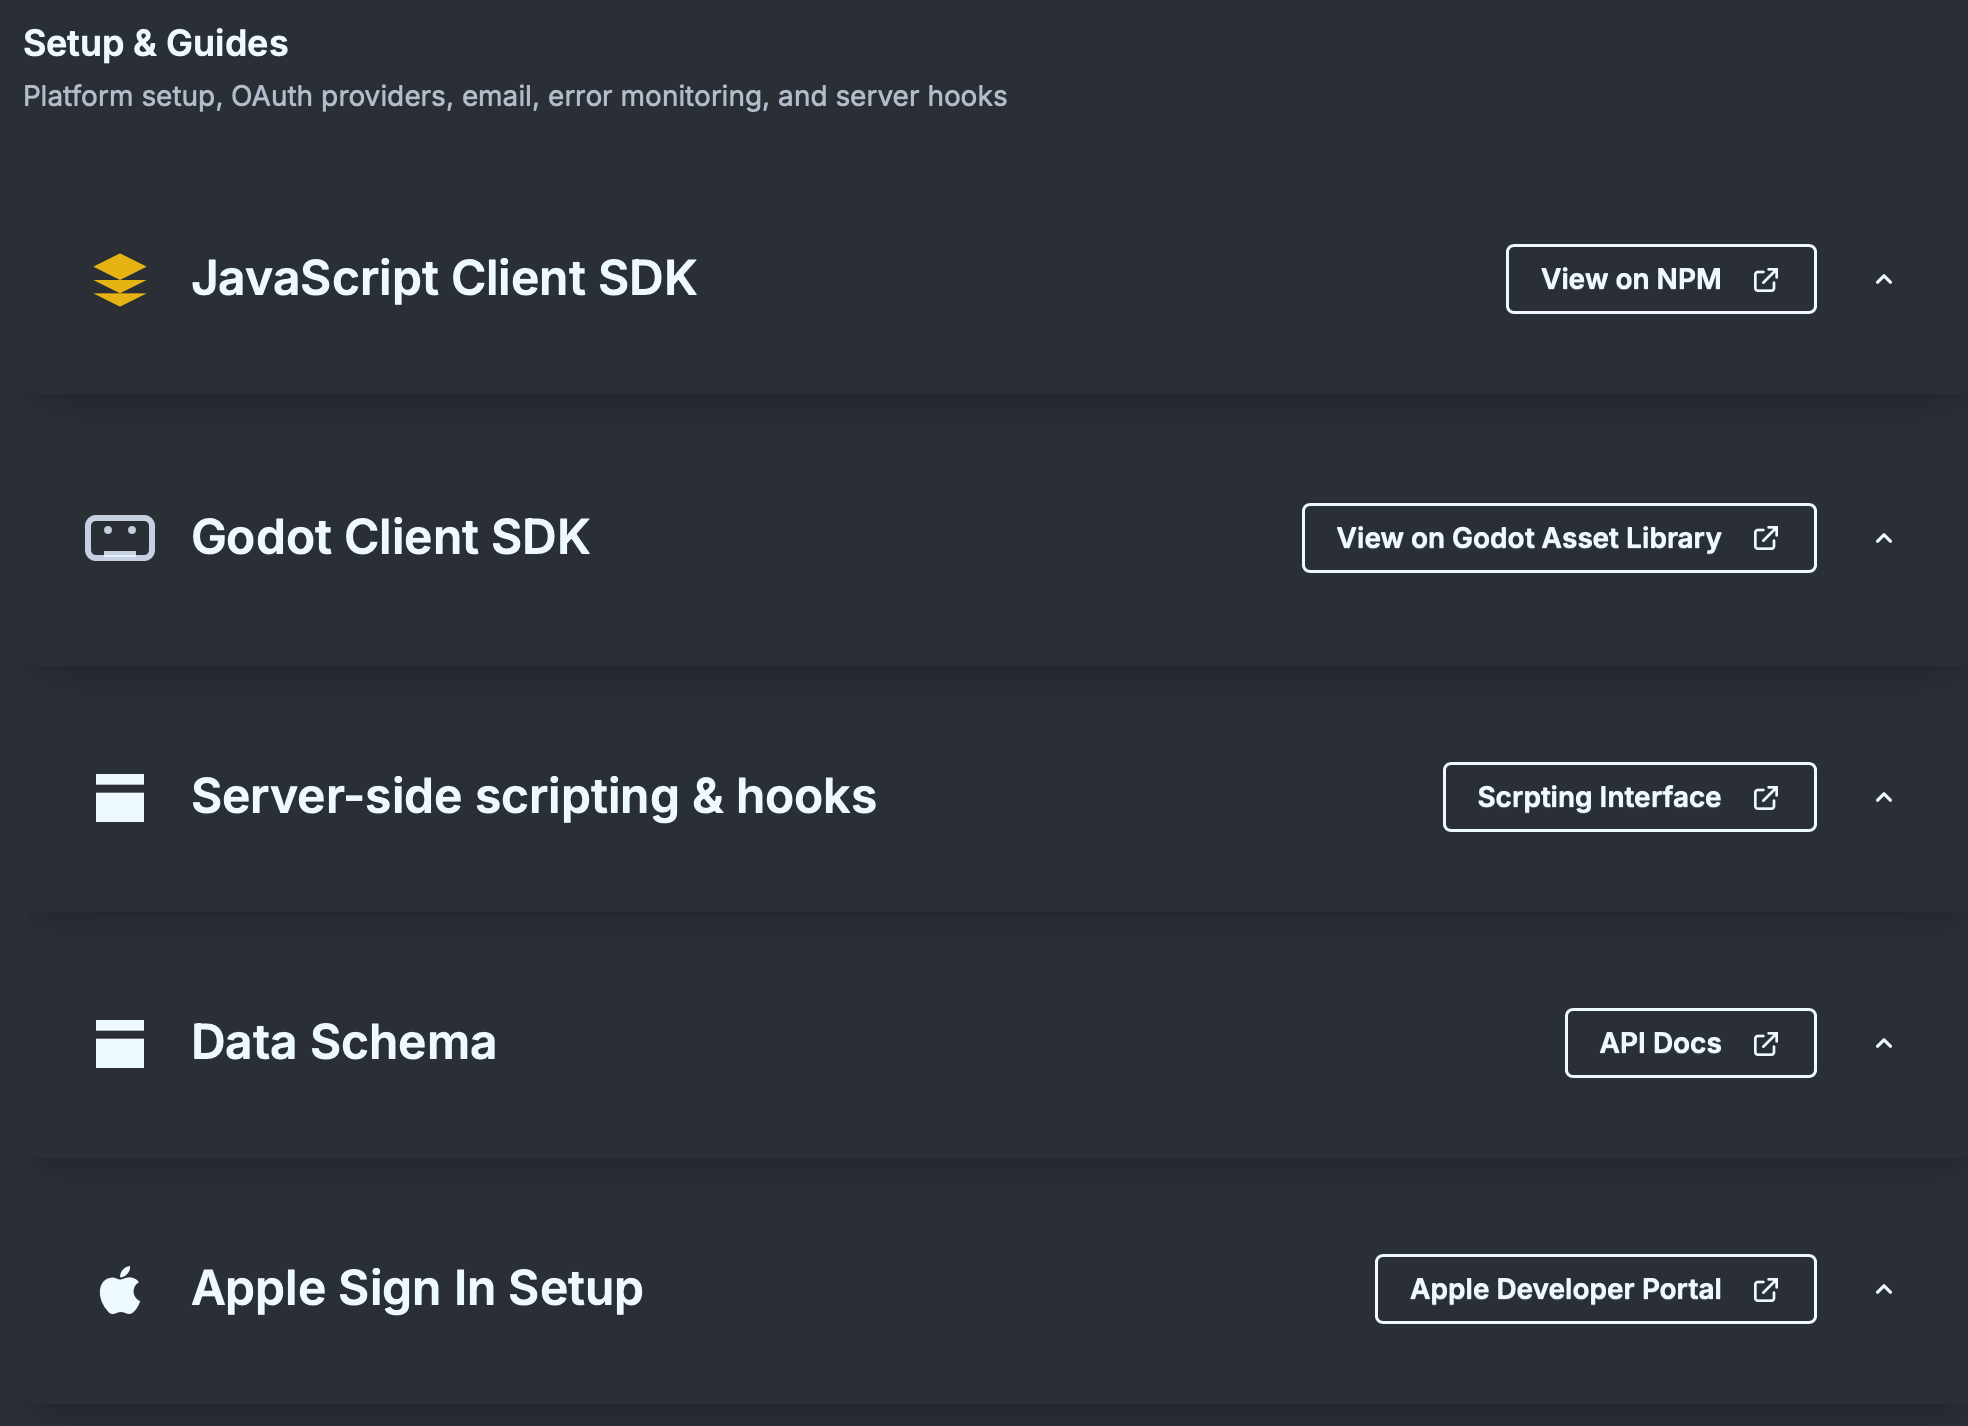Click the yellow layers icon beside JavaScript Client SDK

[119, 279]
